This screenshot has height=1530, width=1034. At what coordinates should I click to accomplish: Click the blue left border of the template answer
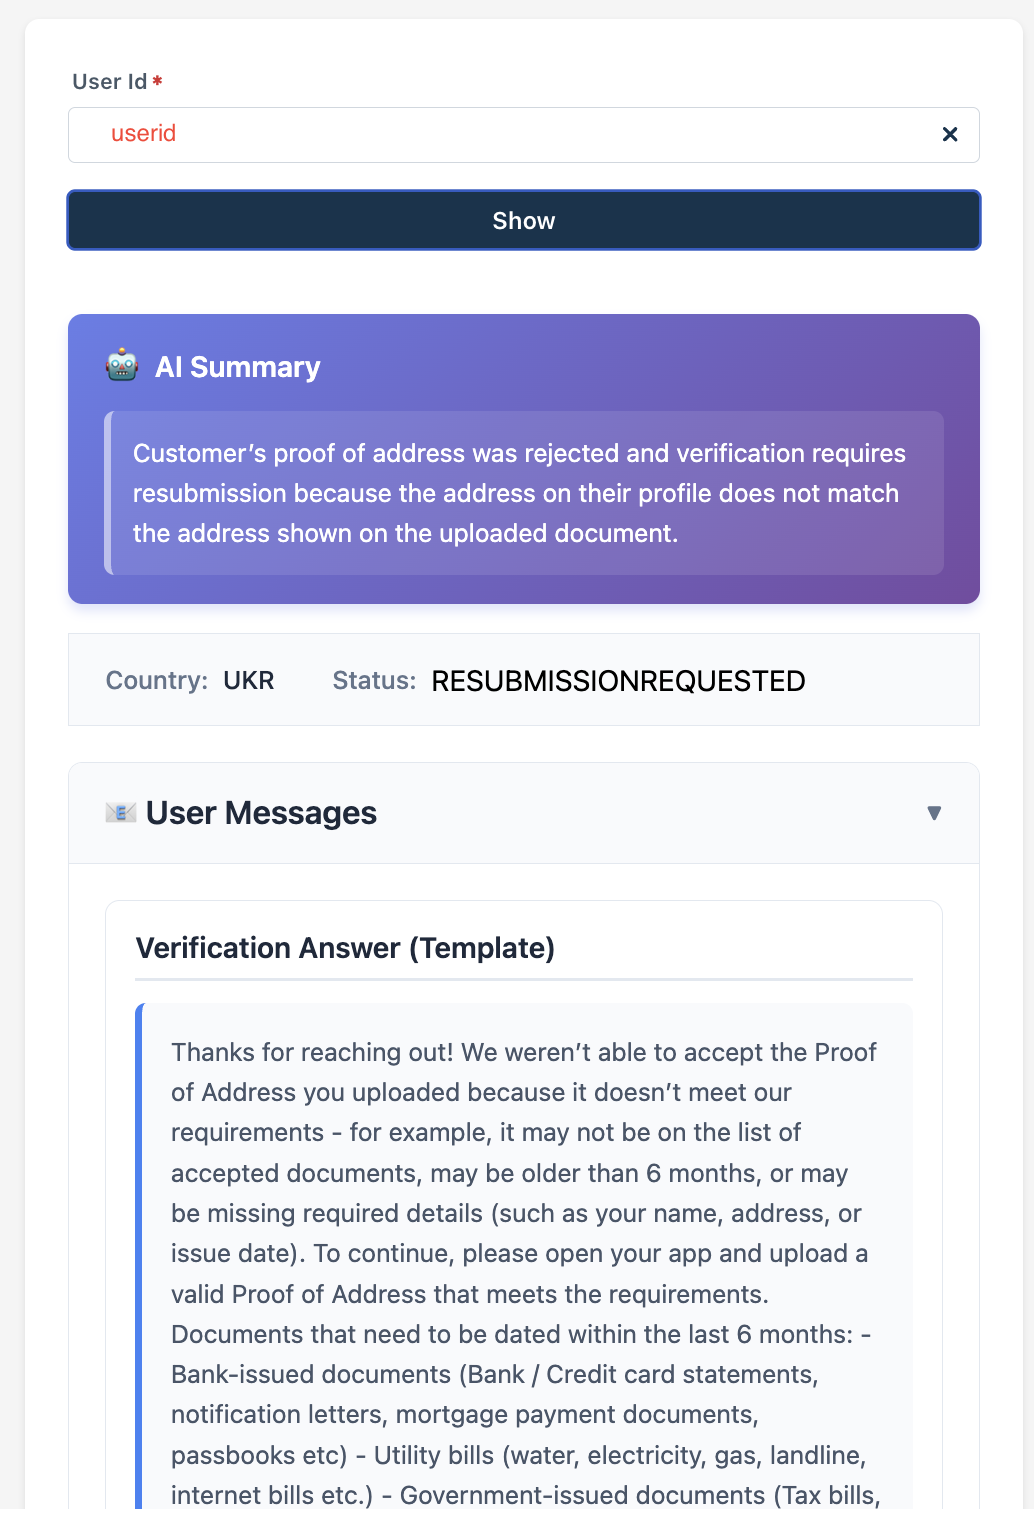click(140, 1250)
